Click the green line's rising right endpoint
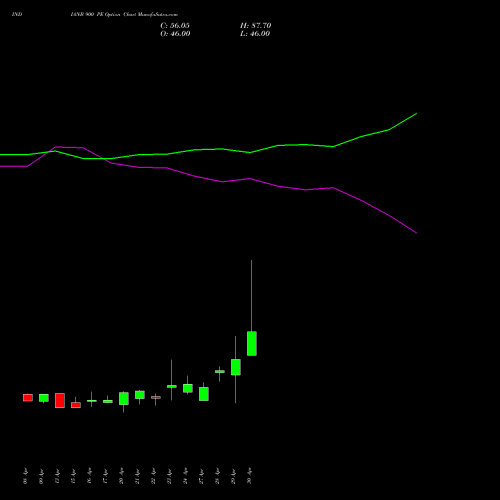Viewport: 500px width, 500px height. click(x=416, y=114)
